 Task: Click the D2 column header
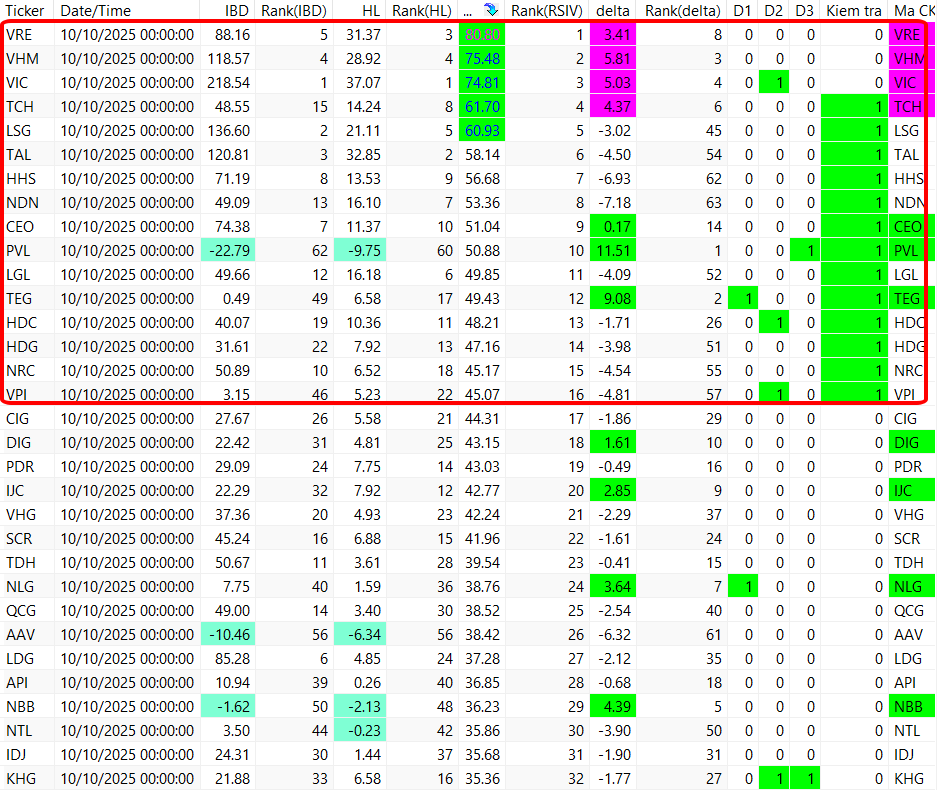pos(773,11)
